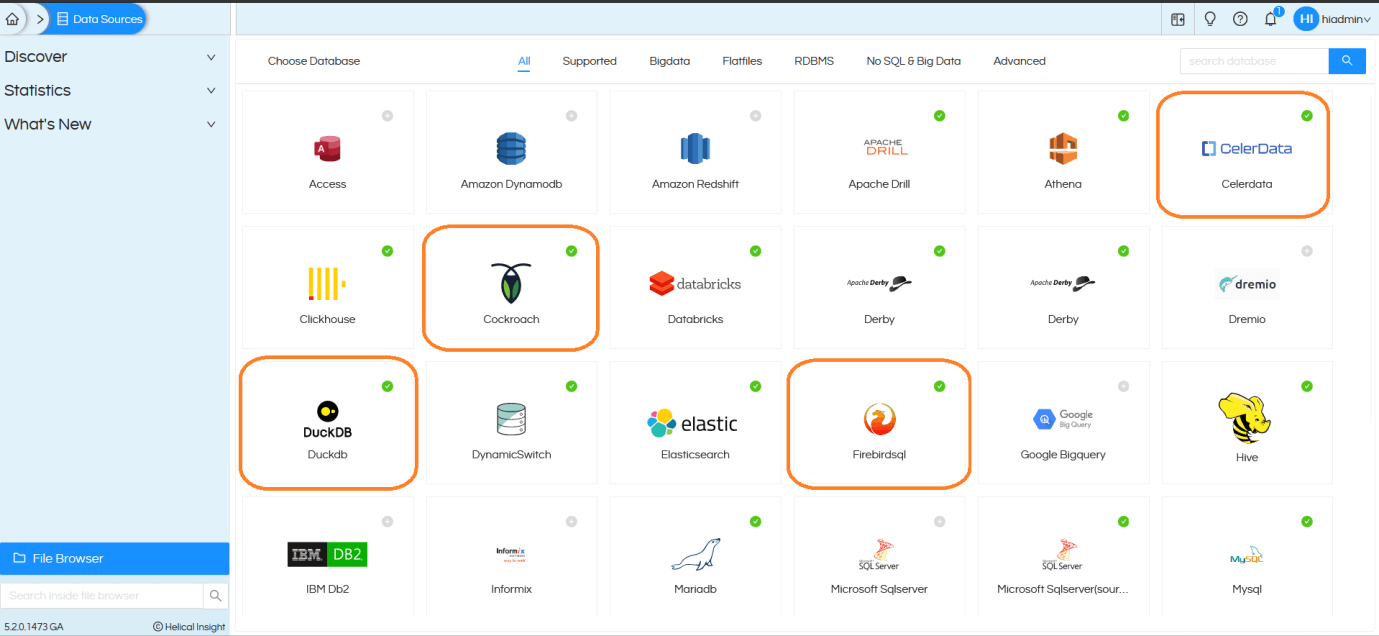Open the notifications bell

(1271, 19)
